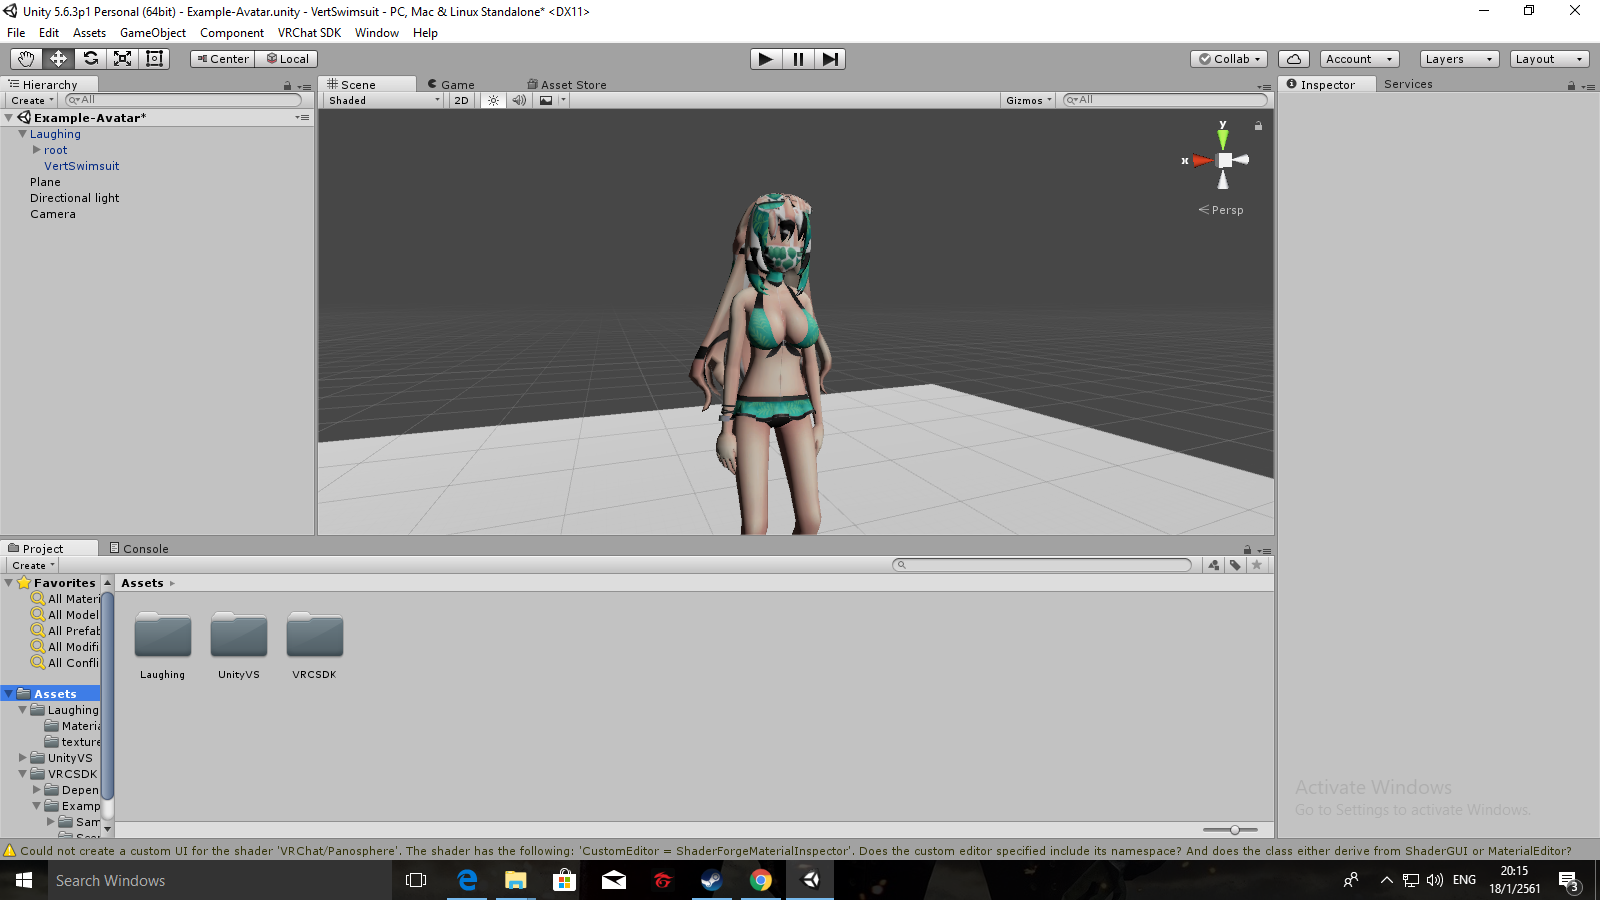Image resolution: width=1600 pixels, height=900 pixels.
Task: Open the Laughing folder thumbnail
Action: click(x=163, y=635)
